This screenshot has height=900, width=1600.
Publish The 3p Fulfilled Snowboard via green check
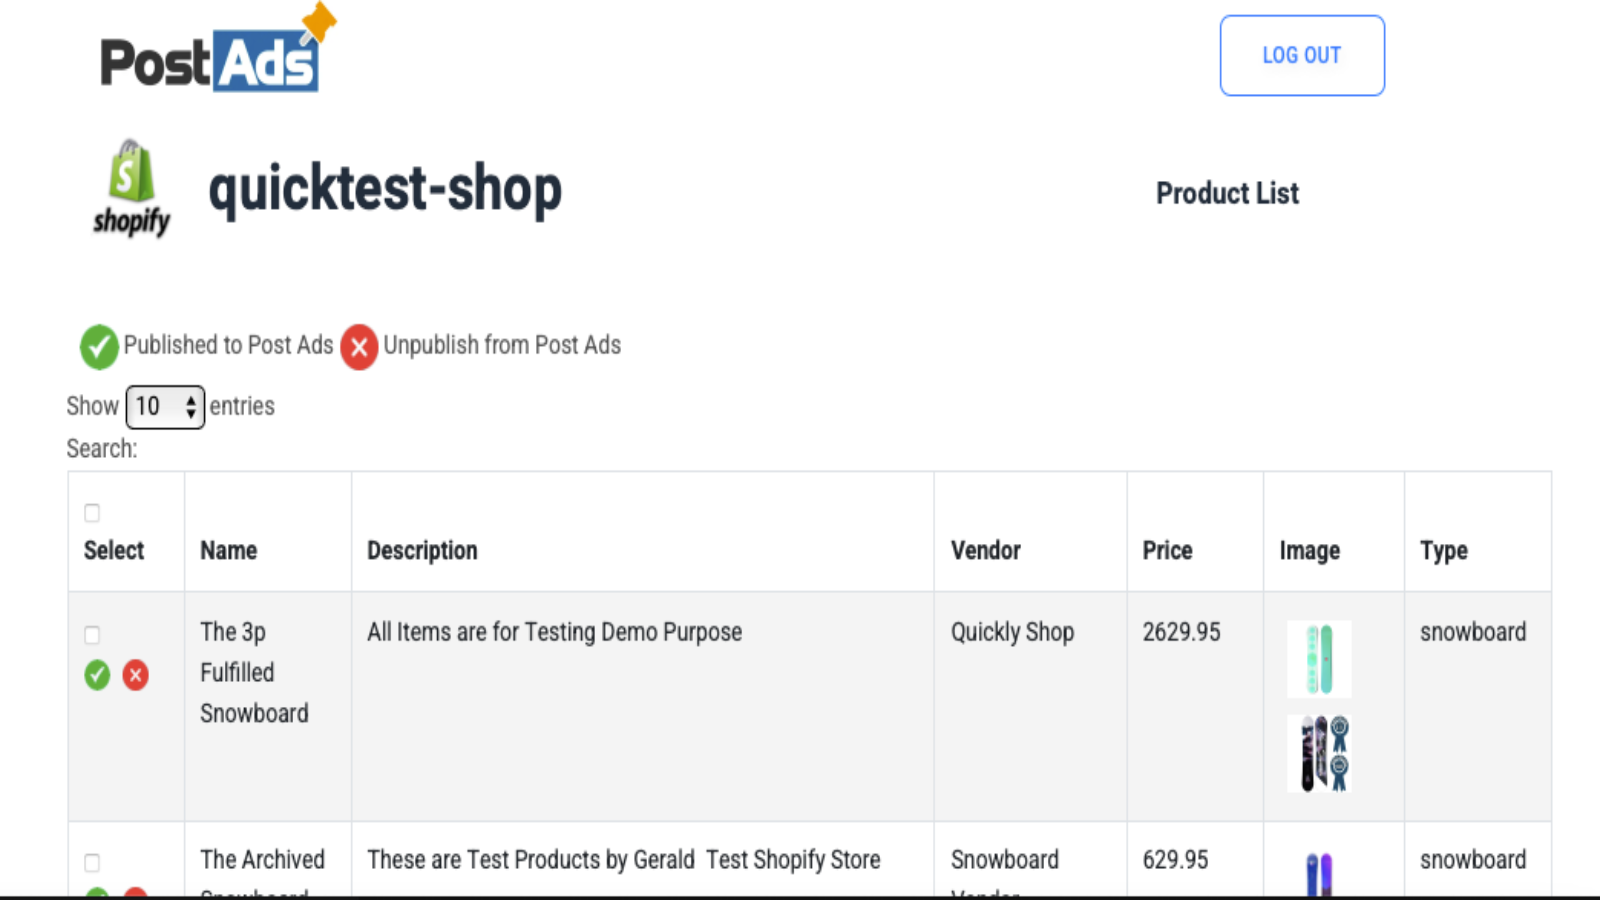tap(97, 675)
